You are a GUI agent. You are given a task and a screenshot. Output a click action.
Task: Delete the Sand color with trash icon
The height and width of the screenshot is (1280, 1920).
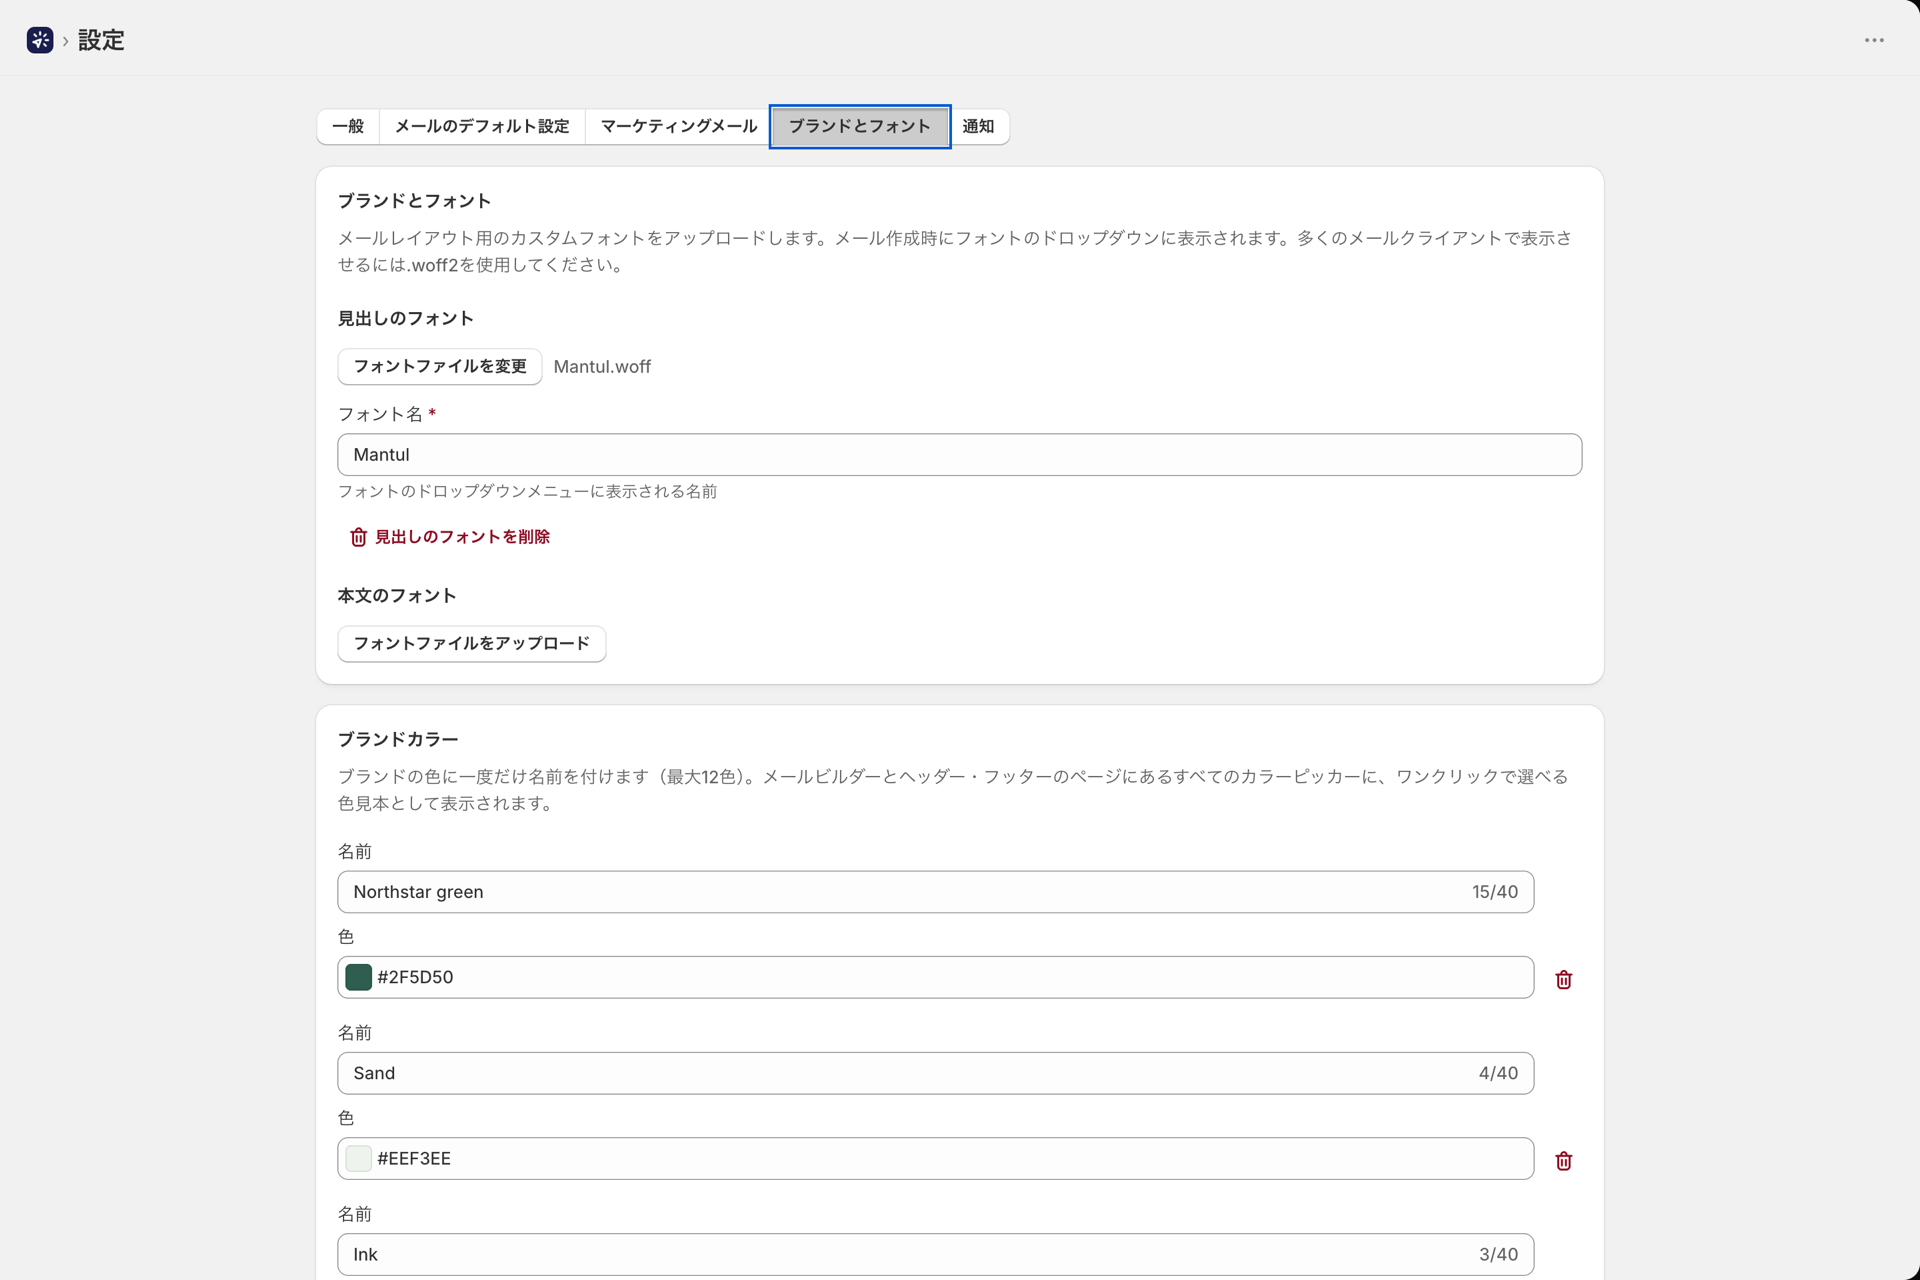click(1564, 1161)
